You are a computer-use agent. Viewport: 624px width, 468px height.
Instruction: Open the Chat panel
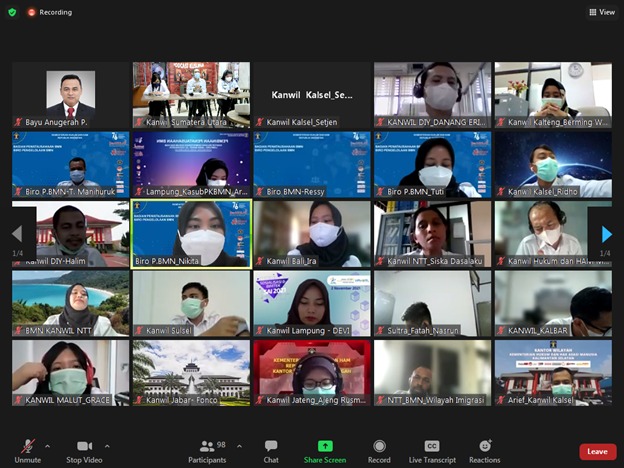coord(271,450)
